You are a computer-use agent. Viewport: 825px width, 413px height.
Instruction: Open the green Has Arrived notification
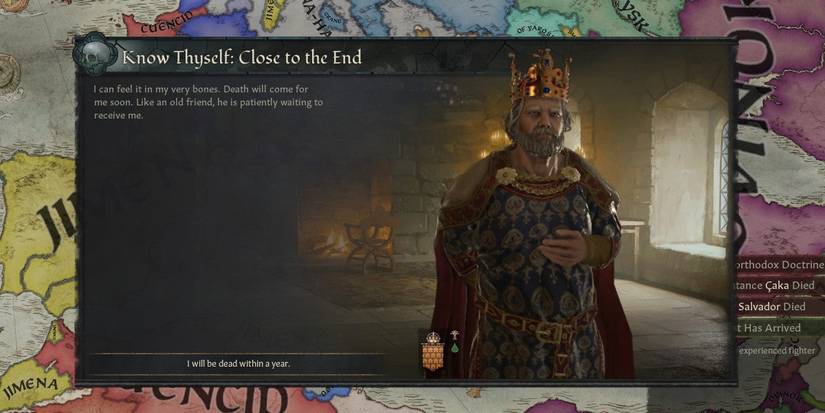coord(780,328)
